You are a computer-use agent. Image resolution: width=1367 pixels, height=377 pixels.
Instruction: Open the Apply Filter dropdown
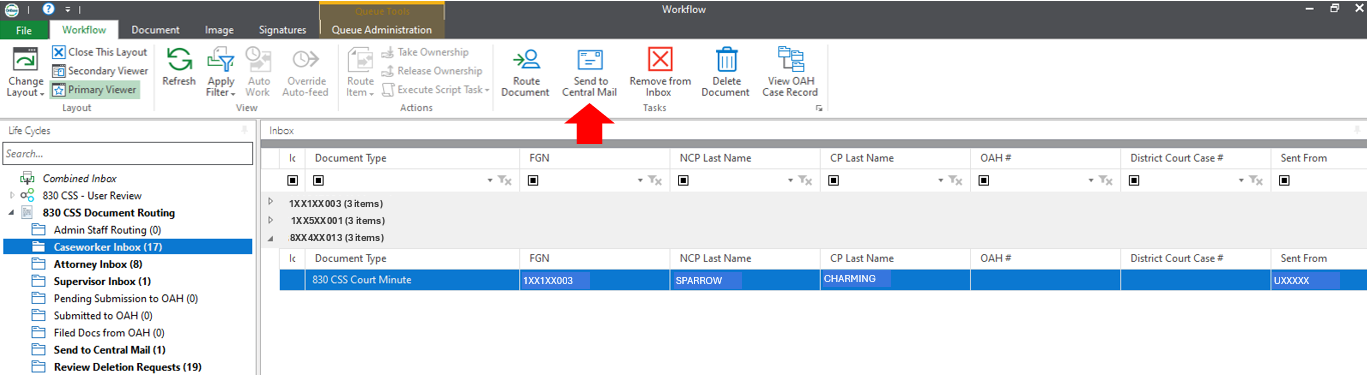pyautogui.click(x=220, y=72)
